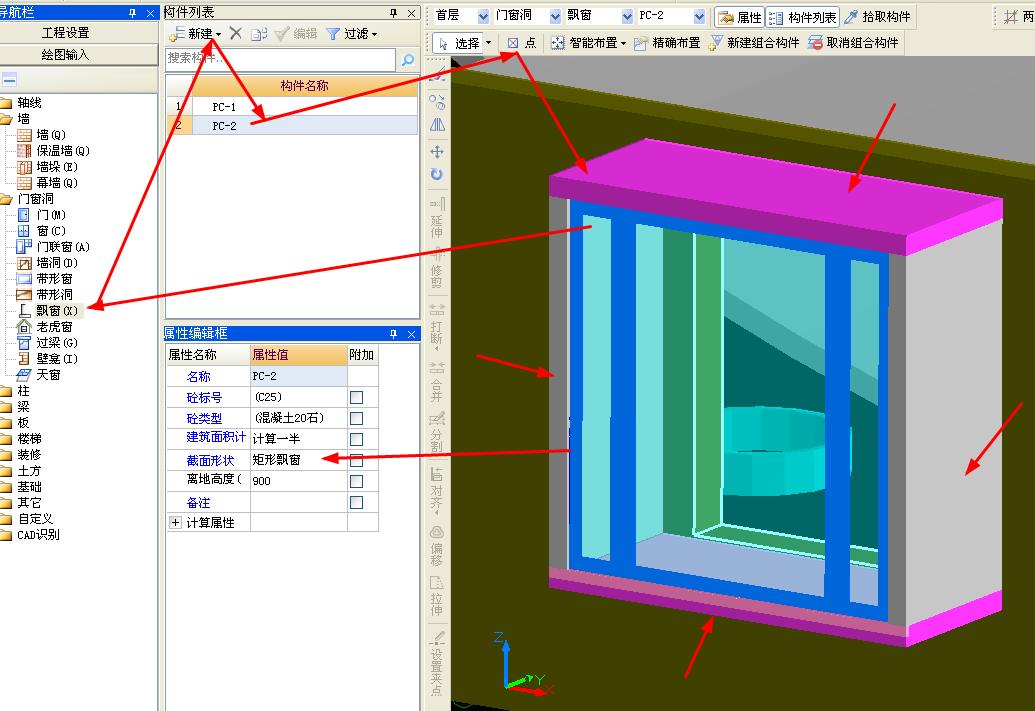The width and height of the screenshot is (1035, 711).
Task: Click the mirror tool icon in vertical toolbar
Action: [437, 125]
